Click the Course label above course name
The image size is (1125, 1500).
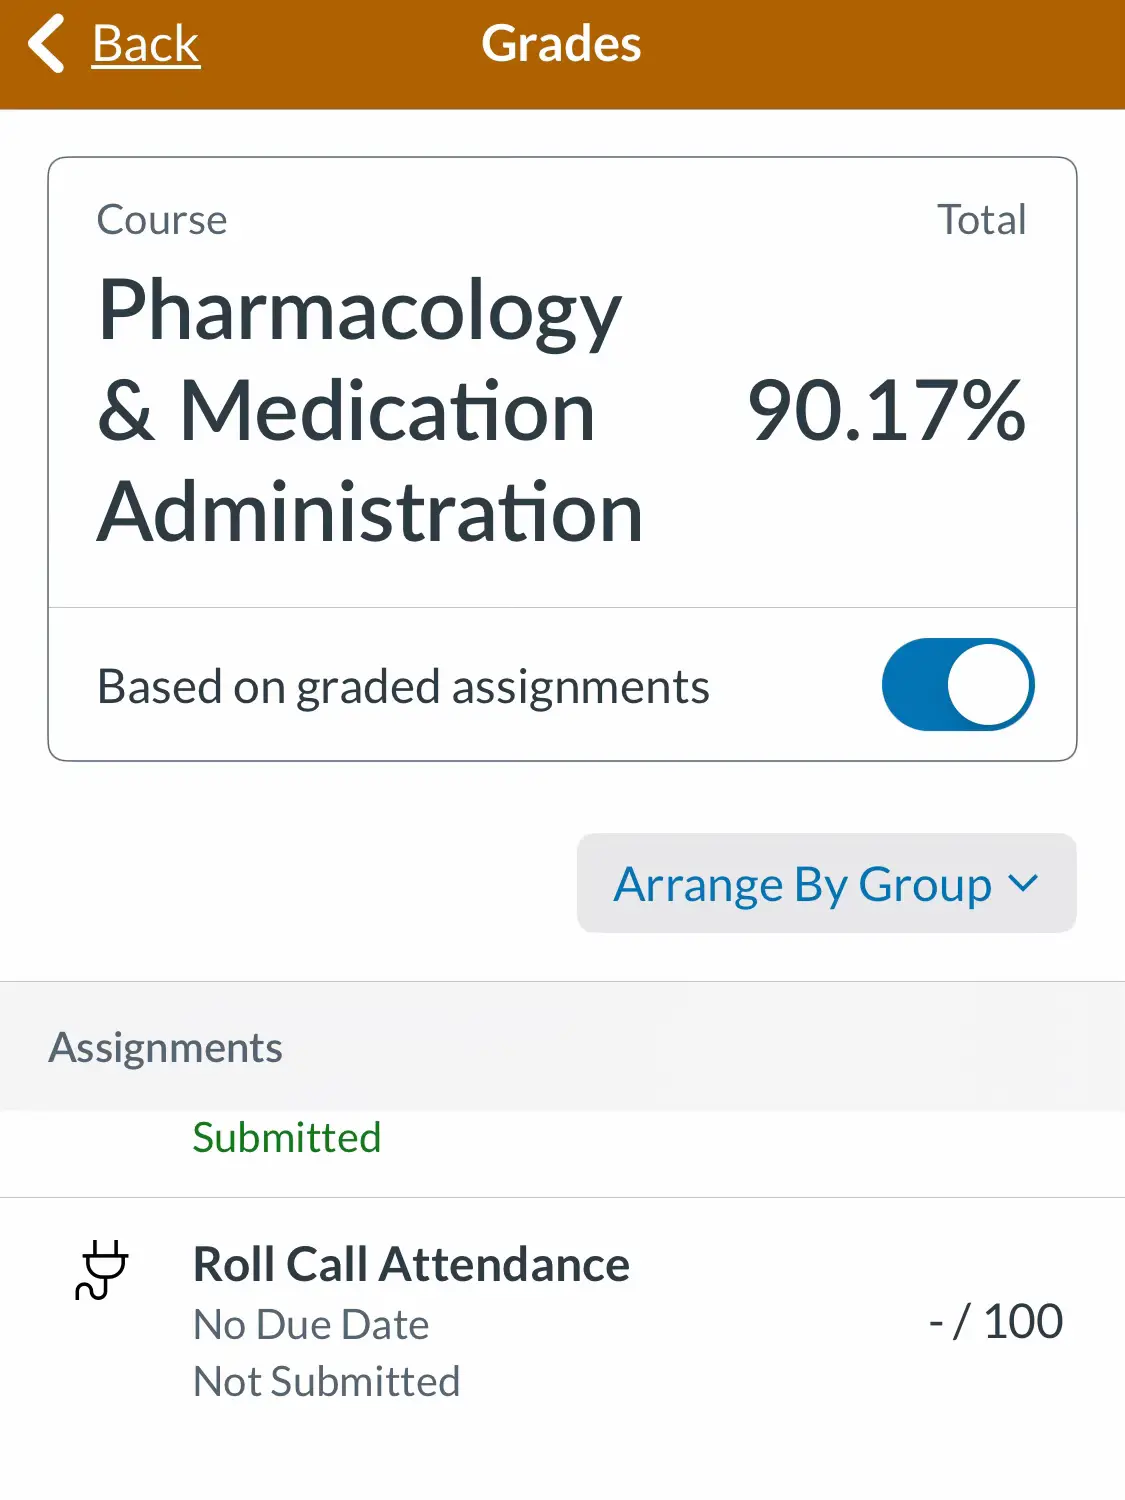coord(162,220)
